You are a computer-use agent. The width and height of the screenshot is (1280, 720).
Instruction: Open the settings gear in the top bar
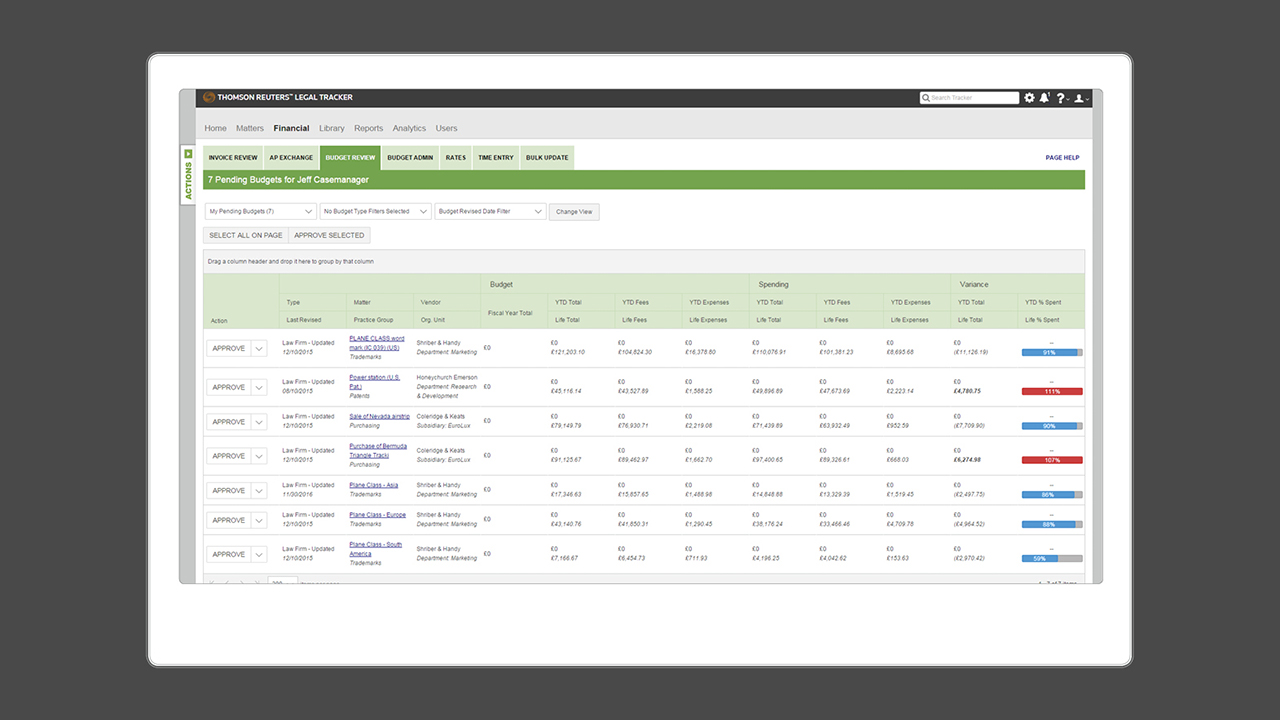[1029, 98]
